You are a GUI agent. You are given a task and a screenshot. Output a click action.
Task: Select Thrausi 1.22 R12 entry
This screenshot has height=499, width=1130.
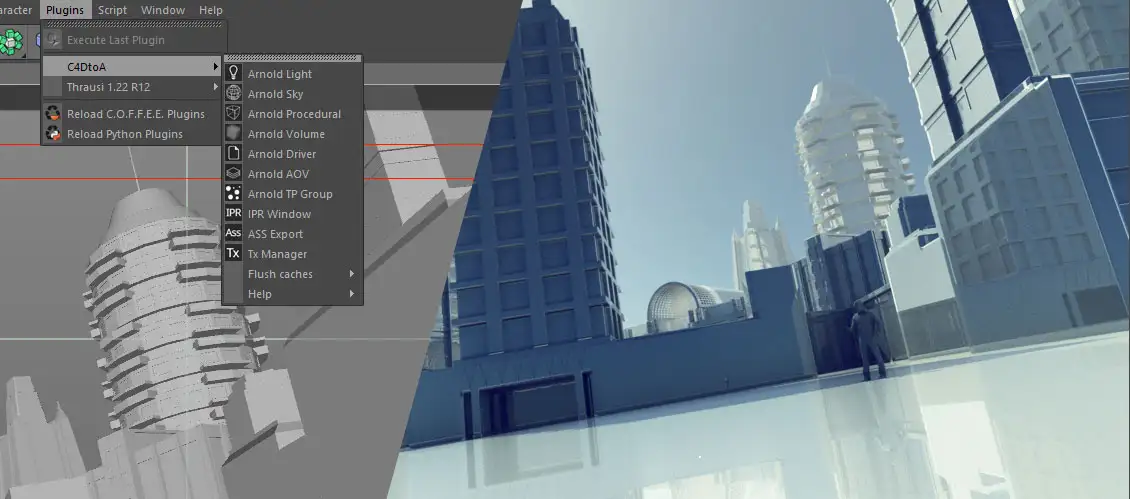pos(133,87)
